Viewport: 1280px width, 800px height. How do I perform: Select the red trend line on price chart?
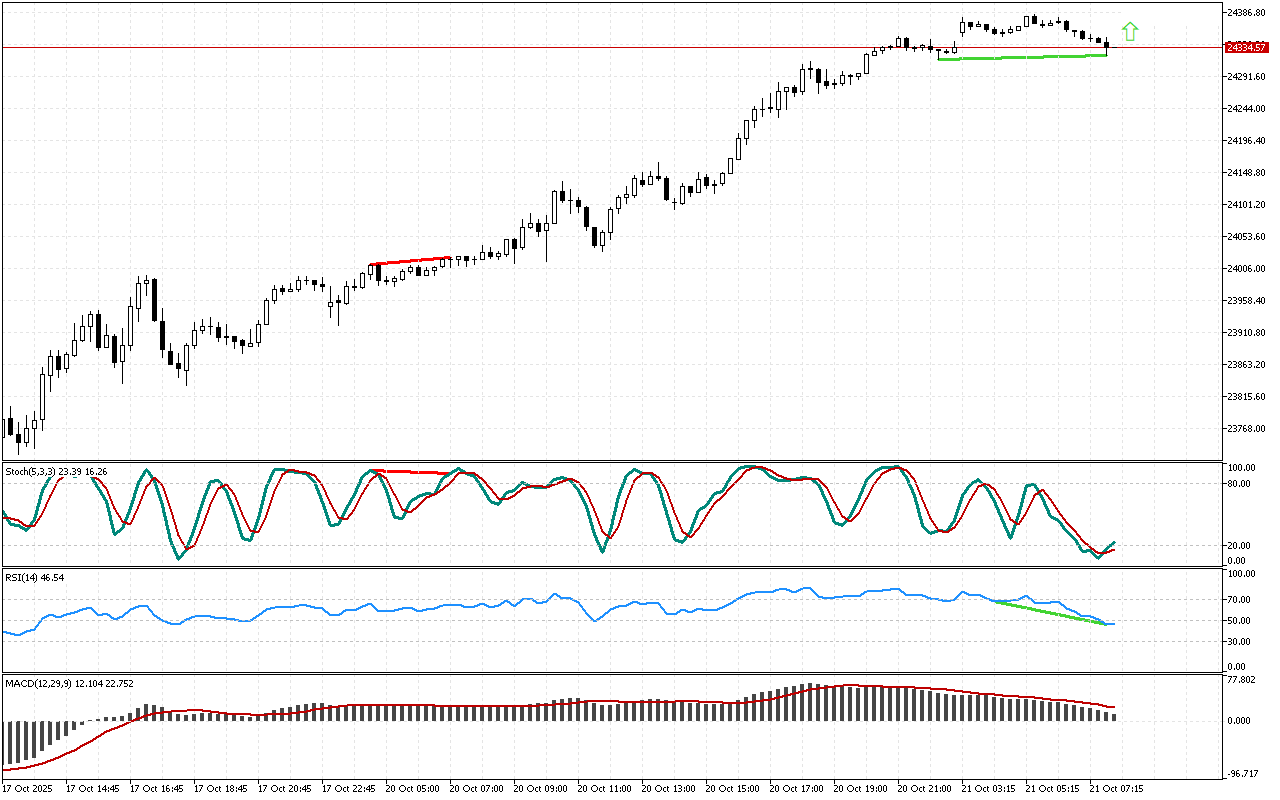coord(410,261)
